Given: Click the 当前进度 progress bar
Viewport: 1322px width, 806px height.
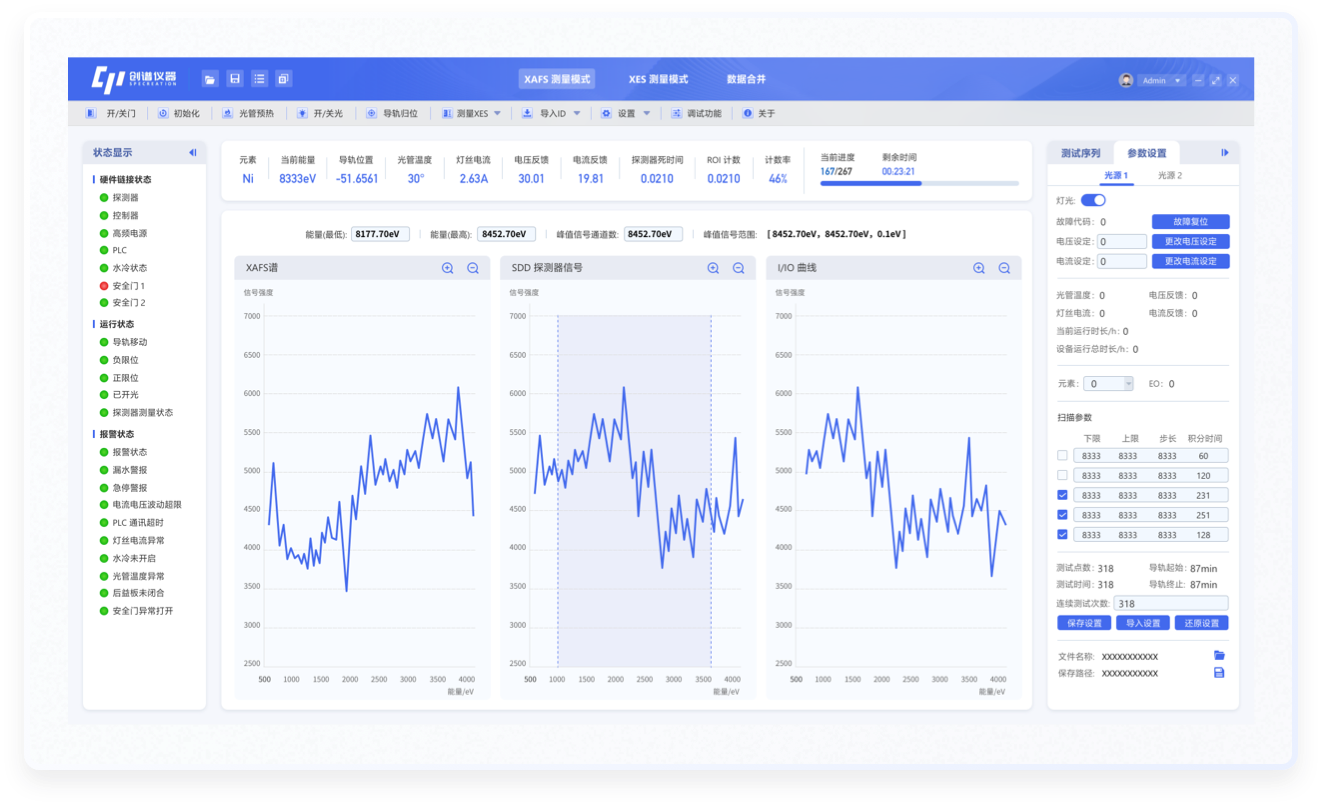Looking at the screenshot, I should [x=919, y=183].
